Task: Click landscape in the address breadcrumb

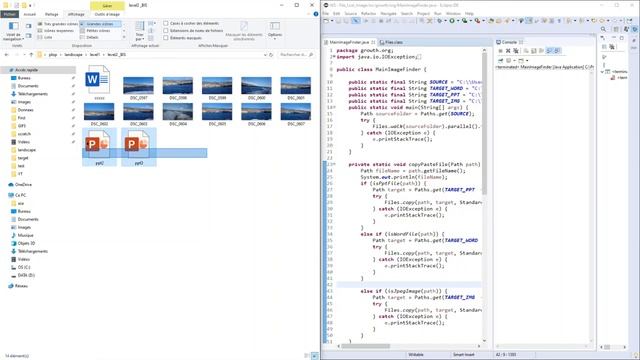Action: pos(73,54)
